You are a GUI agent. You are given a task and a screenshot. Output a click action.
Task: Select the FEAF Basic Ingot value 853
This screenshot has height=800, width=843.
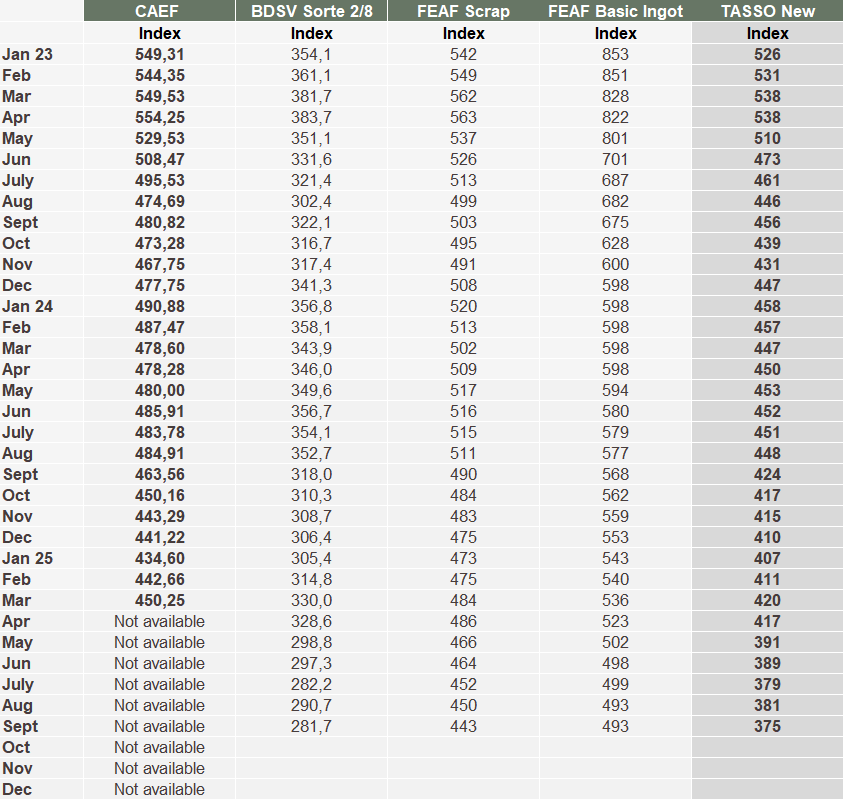tap(615, 54)
